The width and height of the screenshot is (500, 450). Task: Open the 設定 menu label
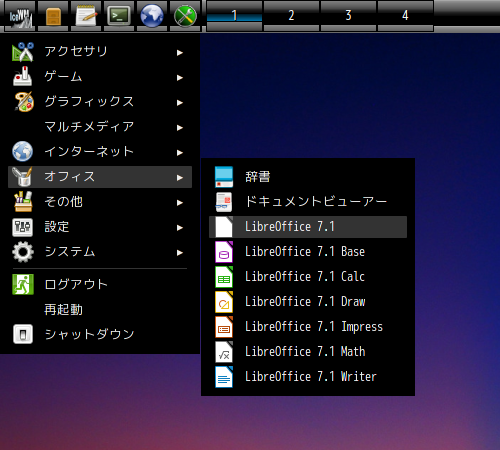pos(57,227)
